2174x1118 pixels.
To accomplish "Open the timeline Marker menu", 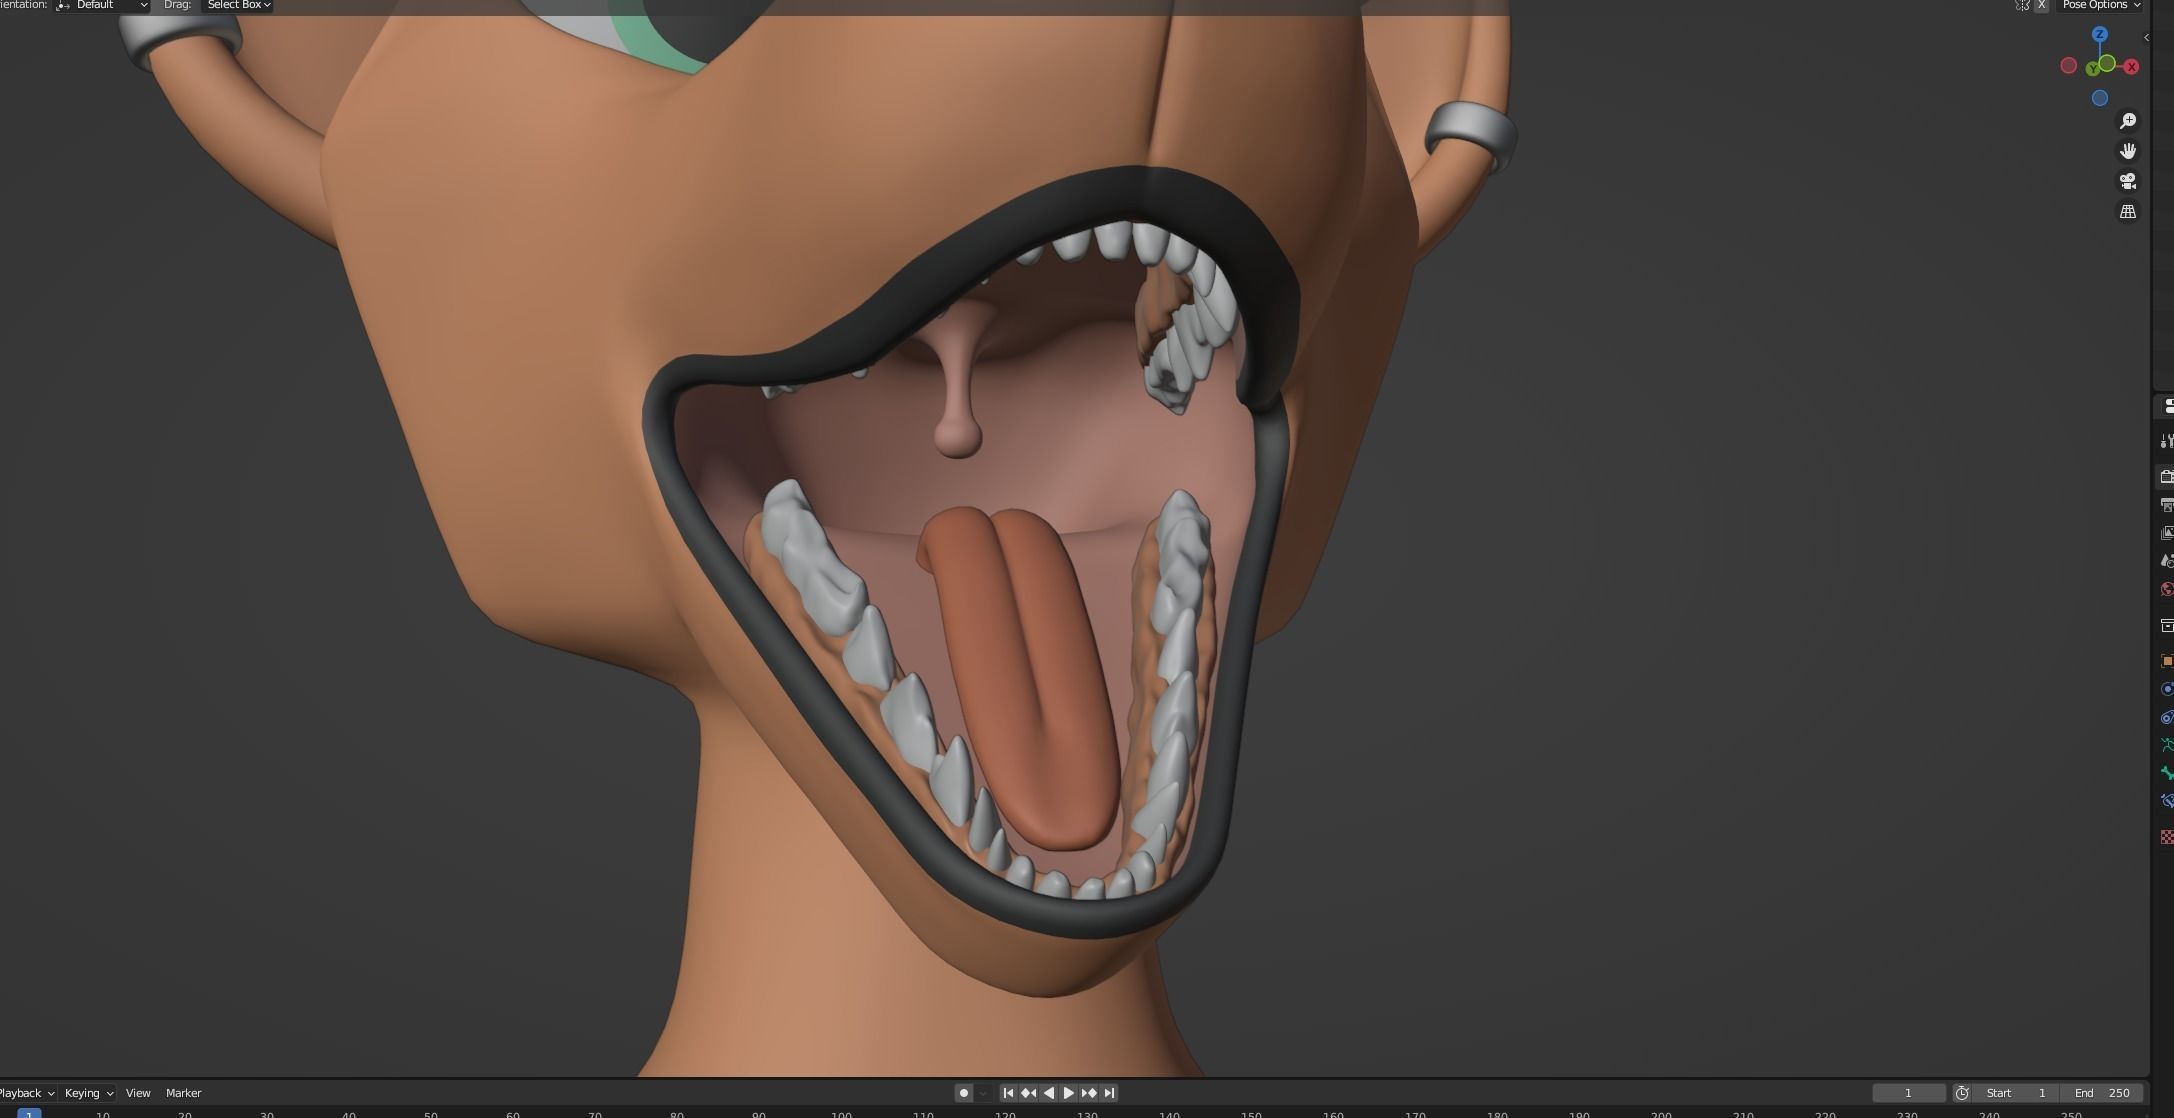I will 184,1093.
